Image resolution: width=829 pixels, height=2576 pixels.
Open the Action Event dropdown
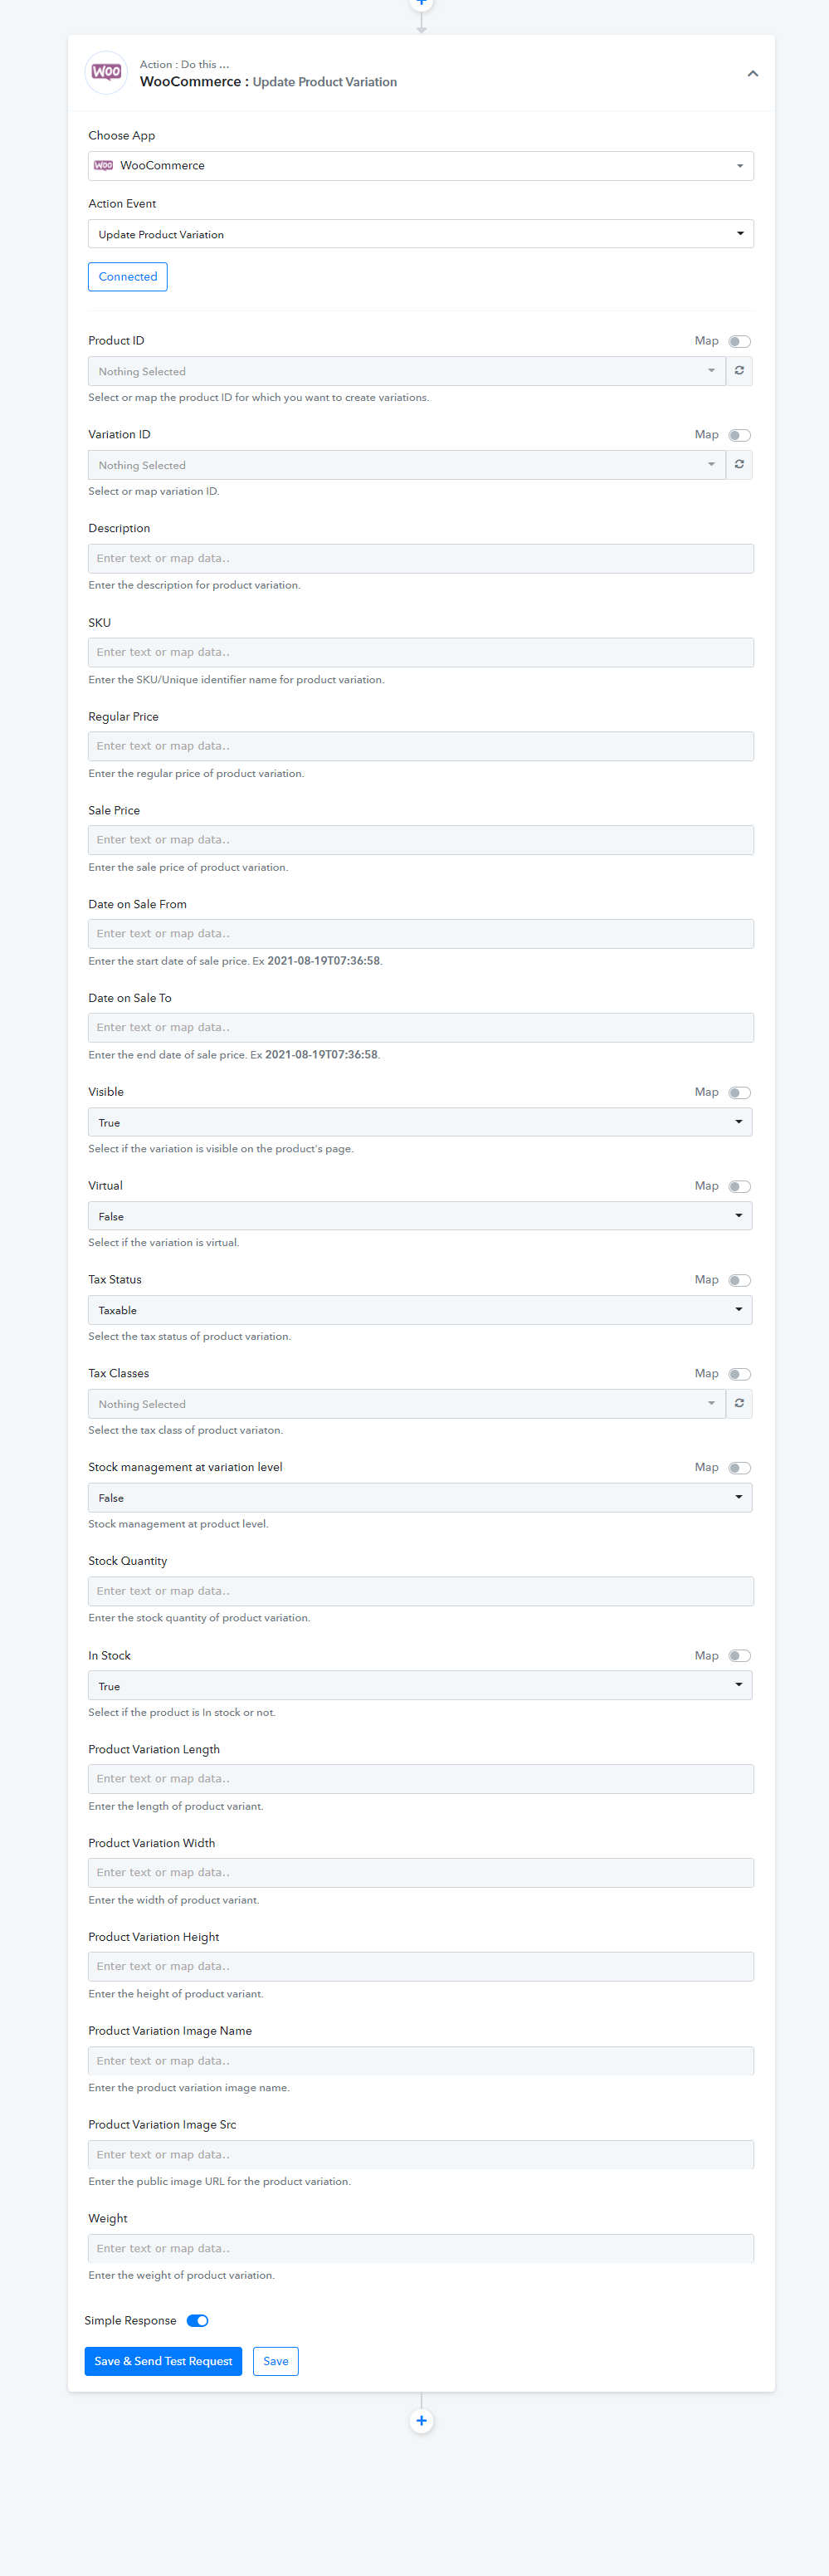(421, 234)
